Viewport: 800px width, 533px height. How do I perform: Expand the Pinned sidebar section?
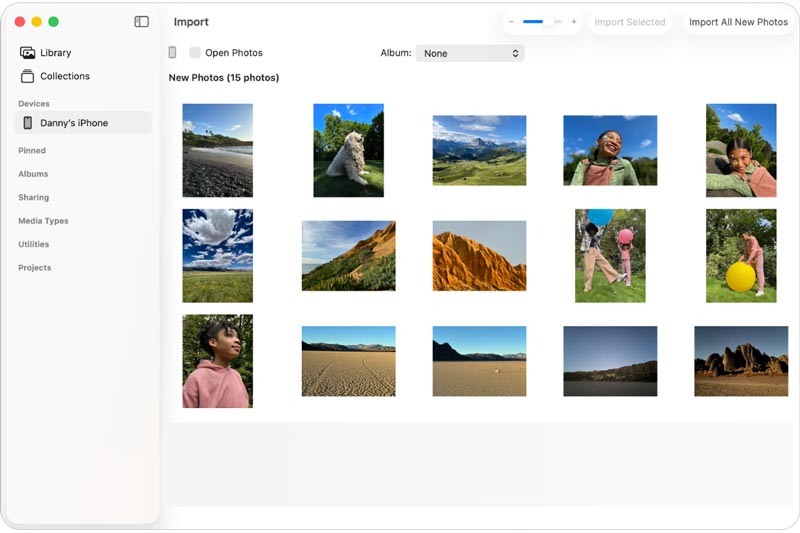(x=32, y=150)
